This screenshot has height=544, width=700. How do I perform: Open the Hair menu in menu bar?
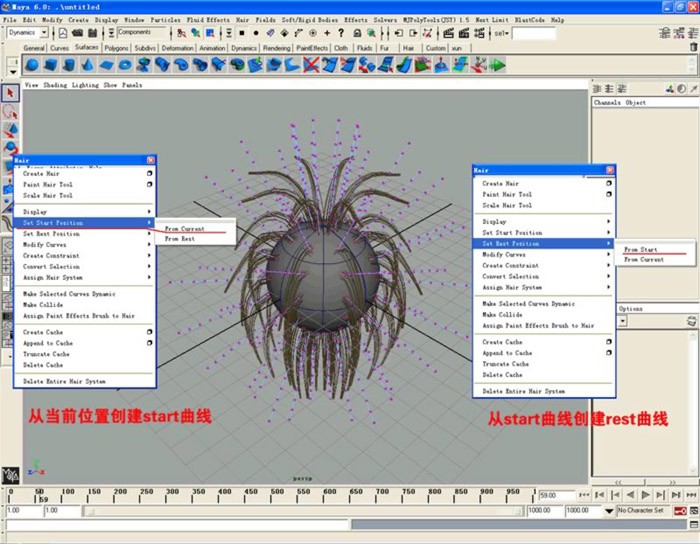(x=242, y=20)
